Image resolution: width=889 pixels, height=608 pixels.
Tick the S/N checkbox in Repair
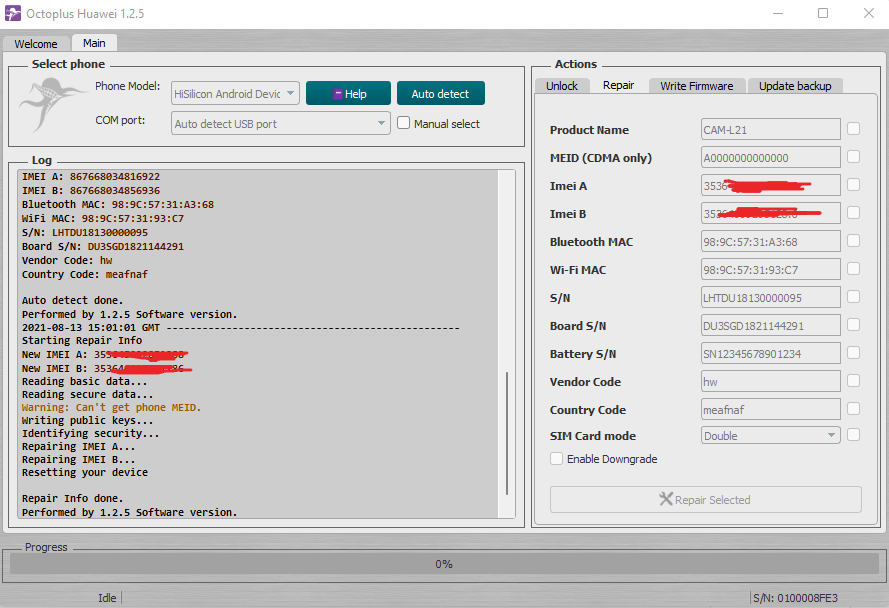(853, 297)
